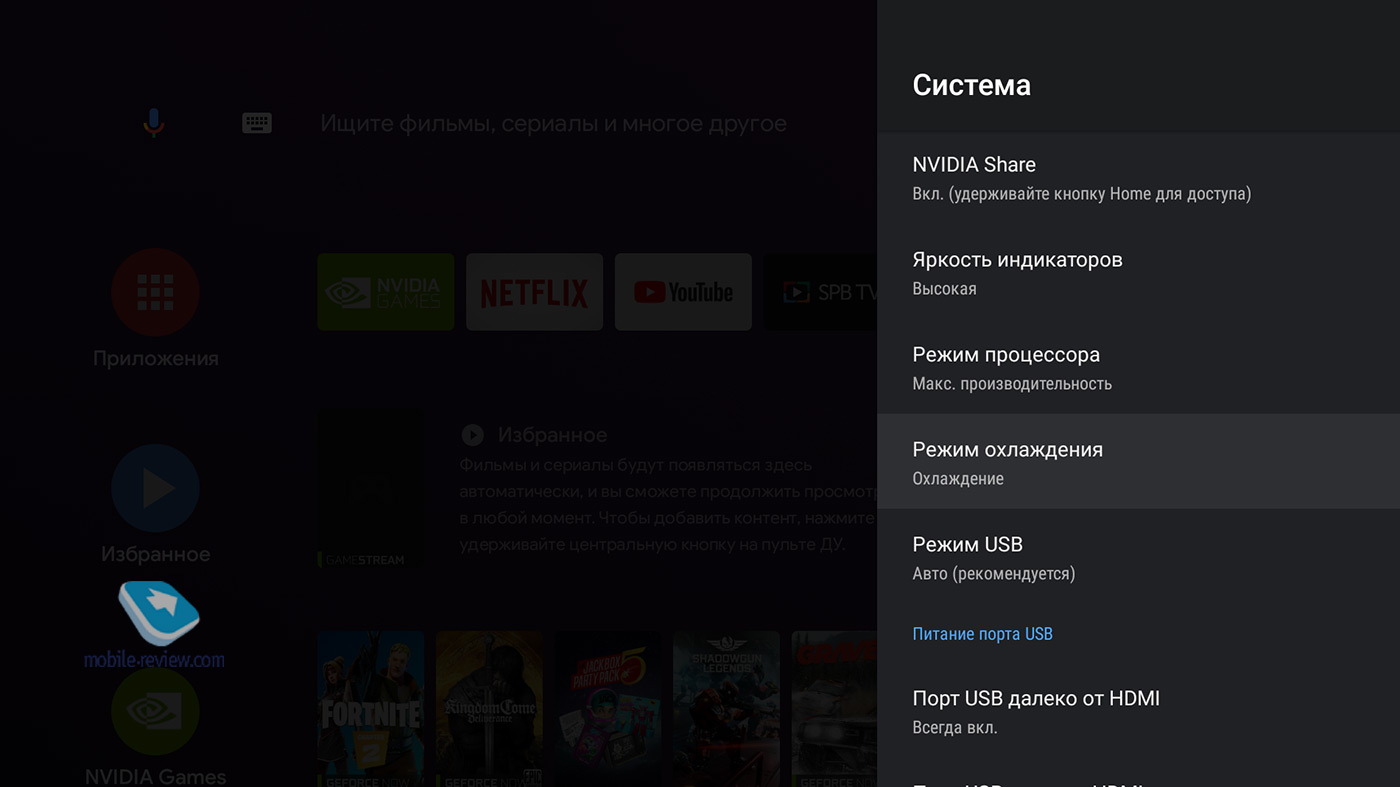
Task: Click the search field 'Ищите фильмы, сериалы'
Action: [553, 124]
